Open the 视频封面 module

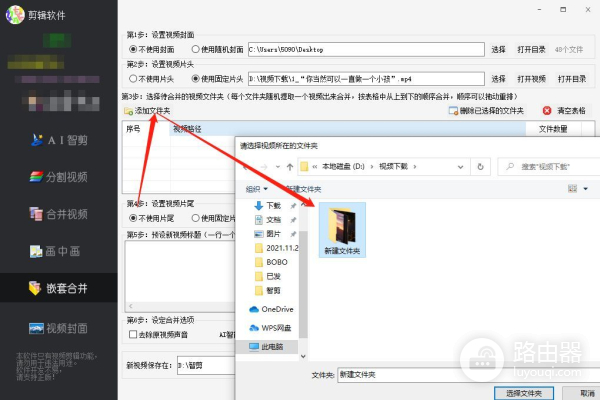[x=59, y=328]
